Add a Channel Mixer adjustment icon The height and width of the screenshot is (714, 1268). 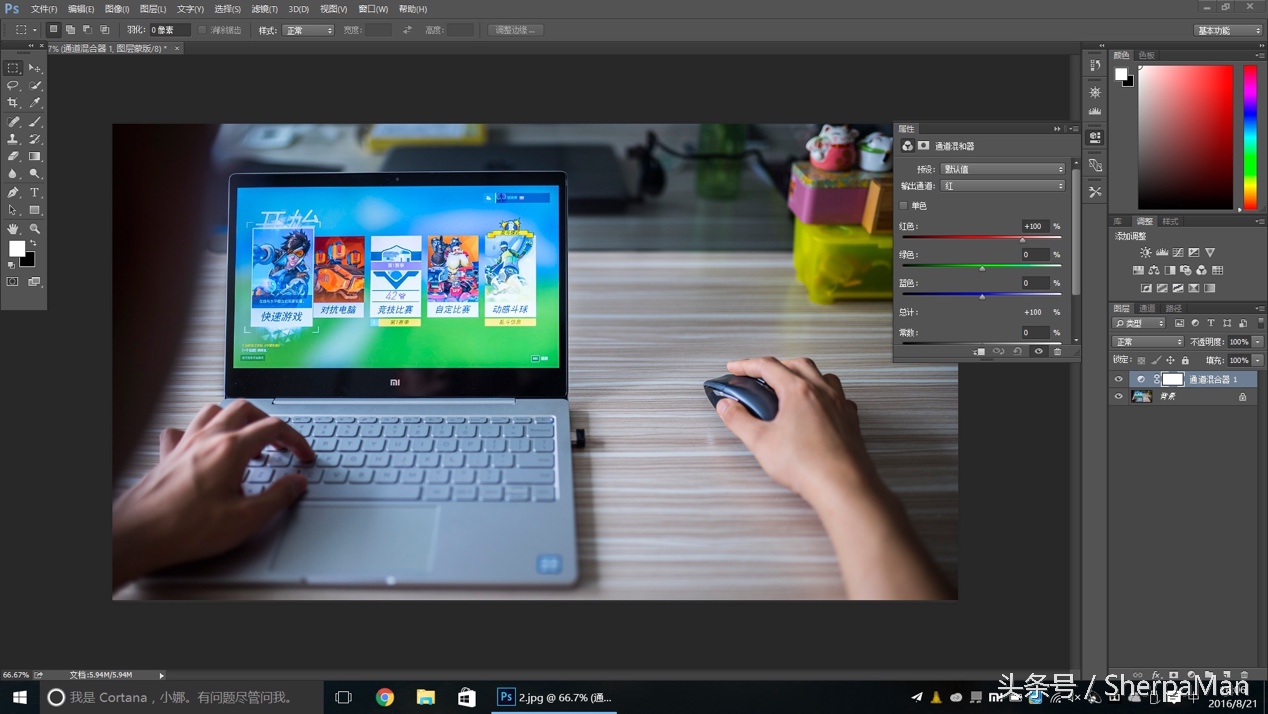tap(1201, 270)
